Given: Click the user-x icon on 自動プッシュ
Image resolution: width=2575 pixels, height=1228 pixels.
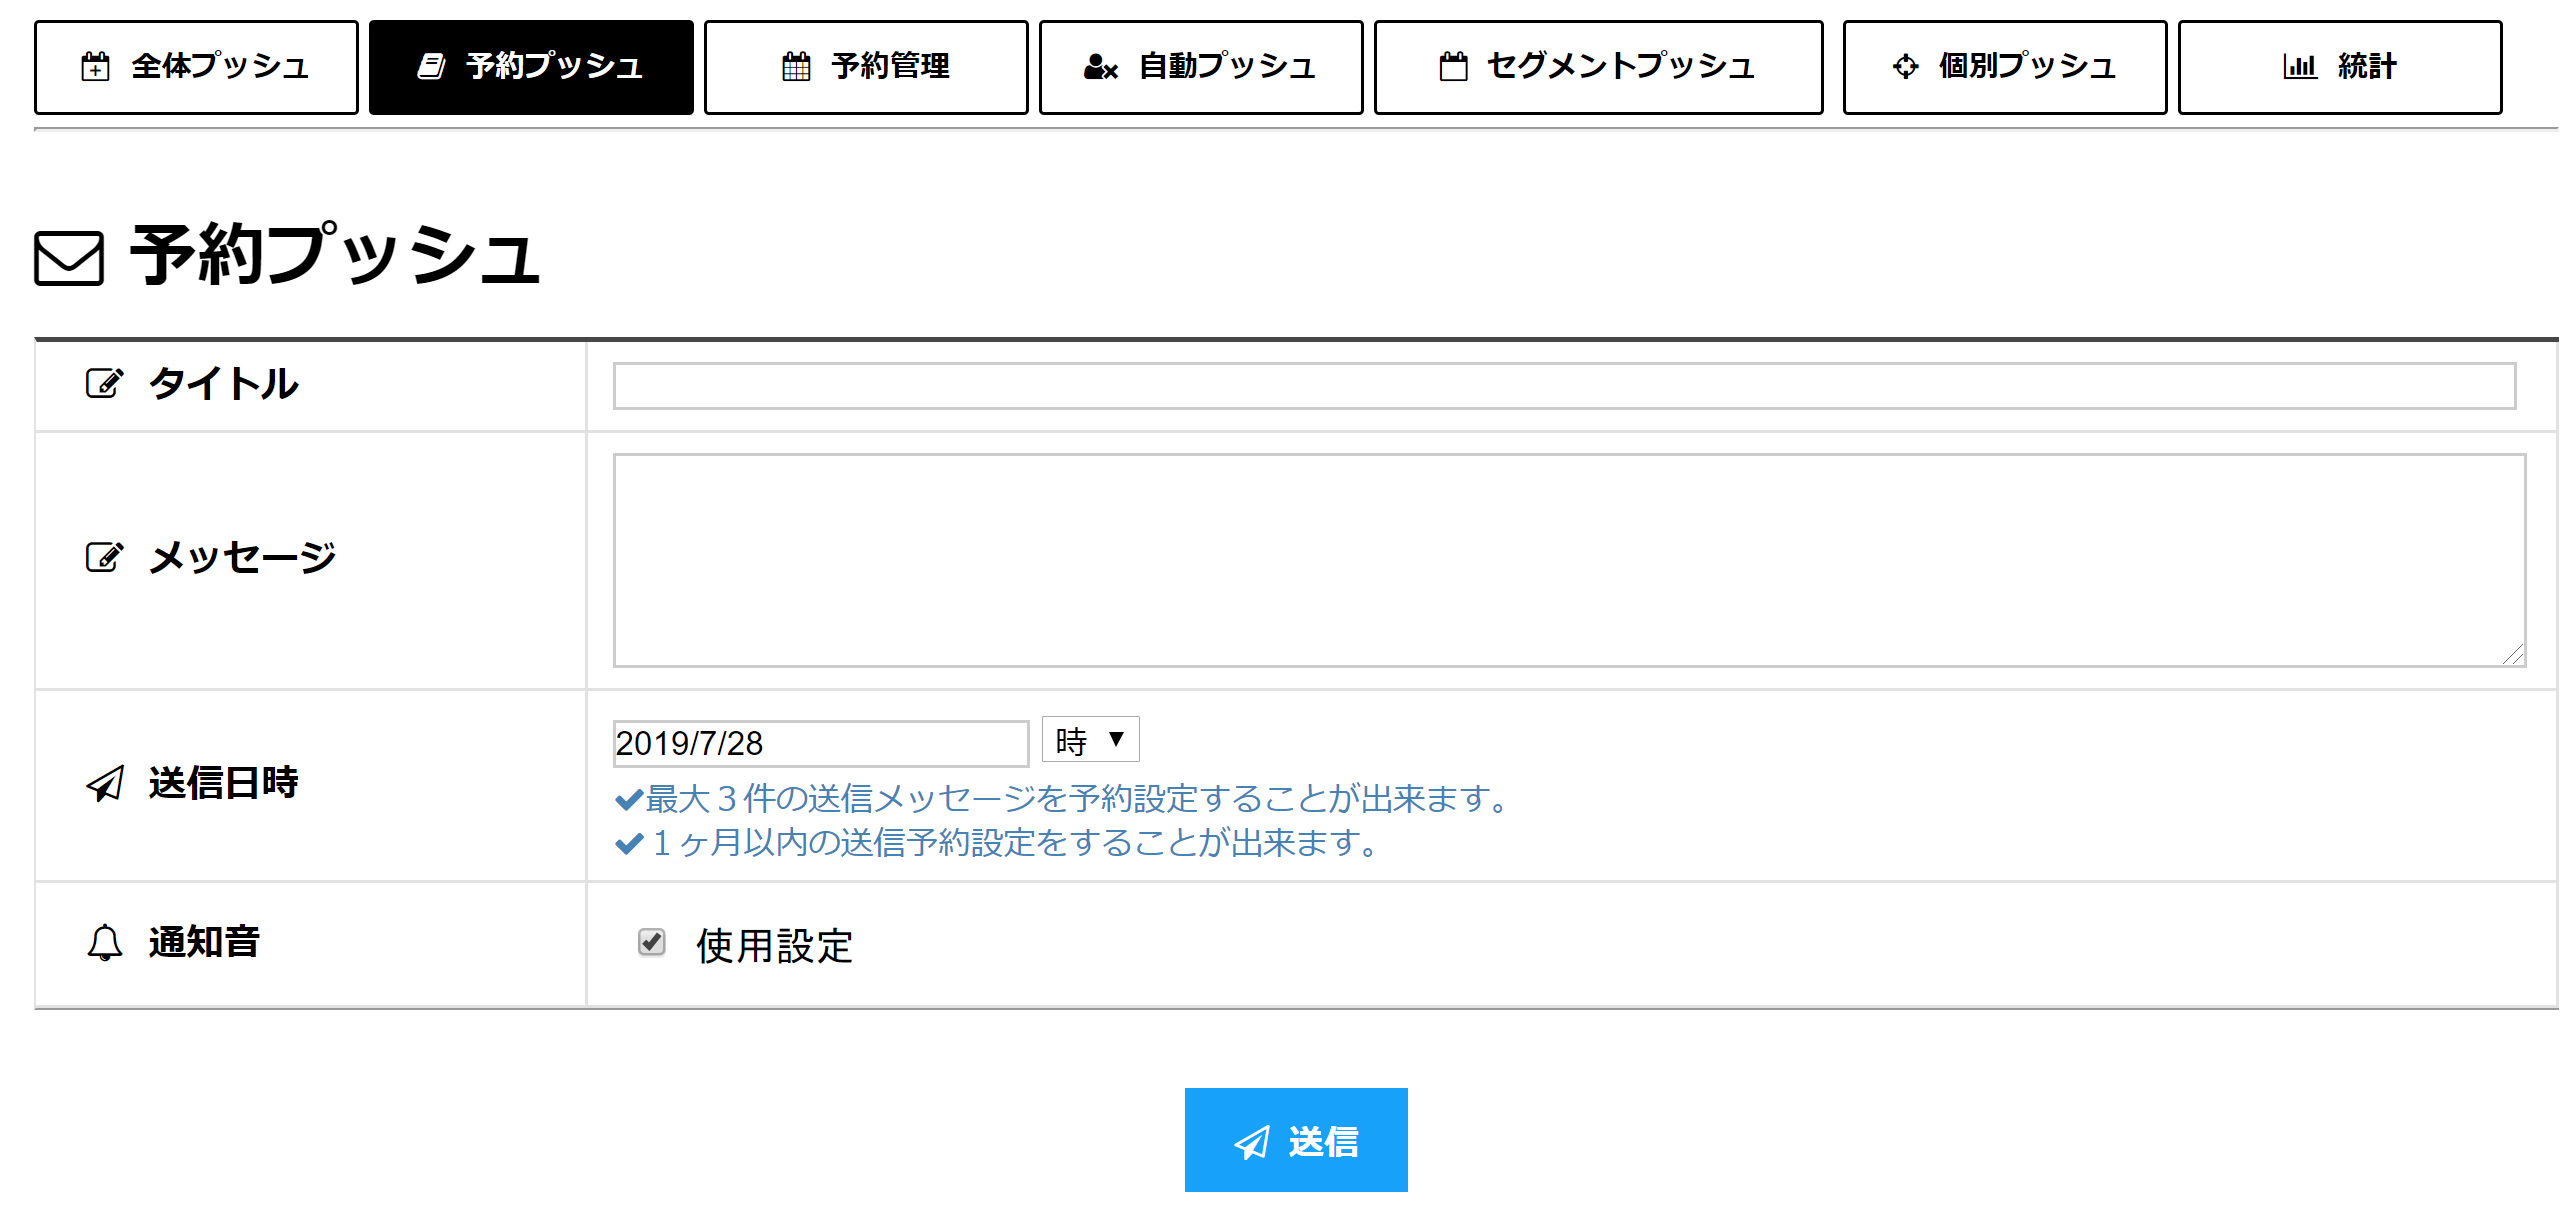Looking at the screenshot, I should (1100, 67).
